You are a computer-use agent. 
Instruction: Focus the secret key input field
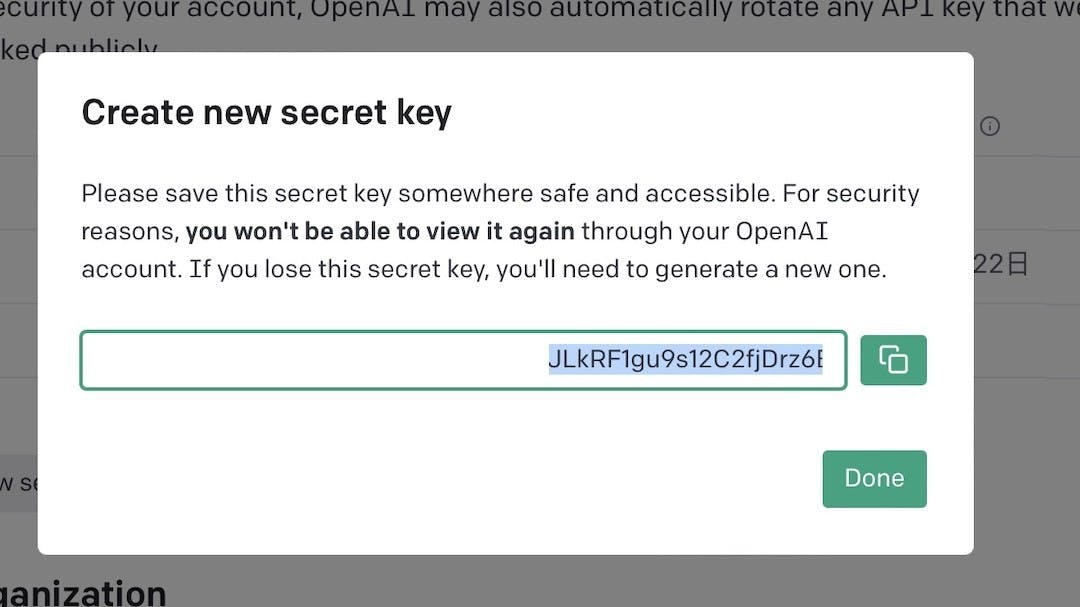click(463, 360)
